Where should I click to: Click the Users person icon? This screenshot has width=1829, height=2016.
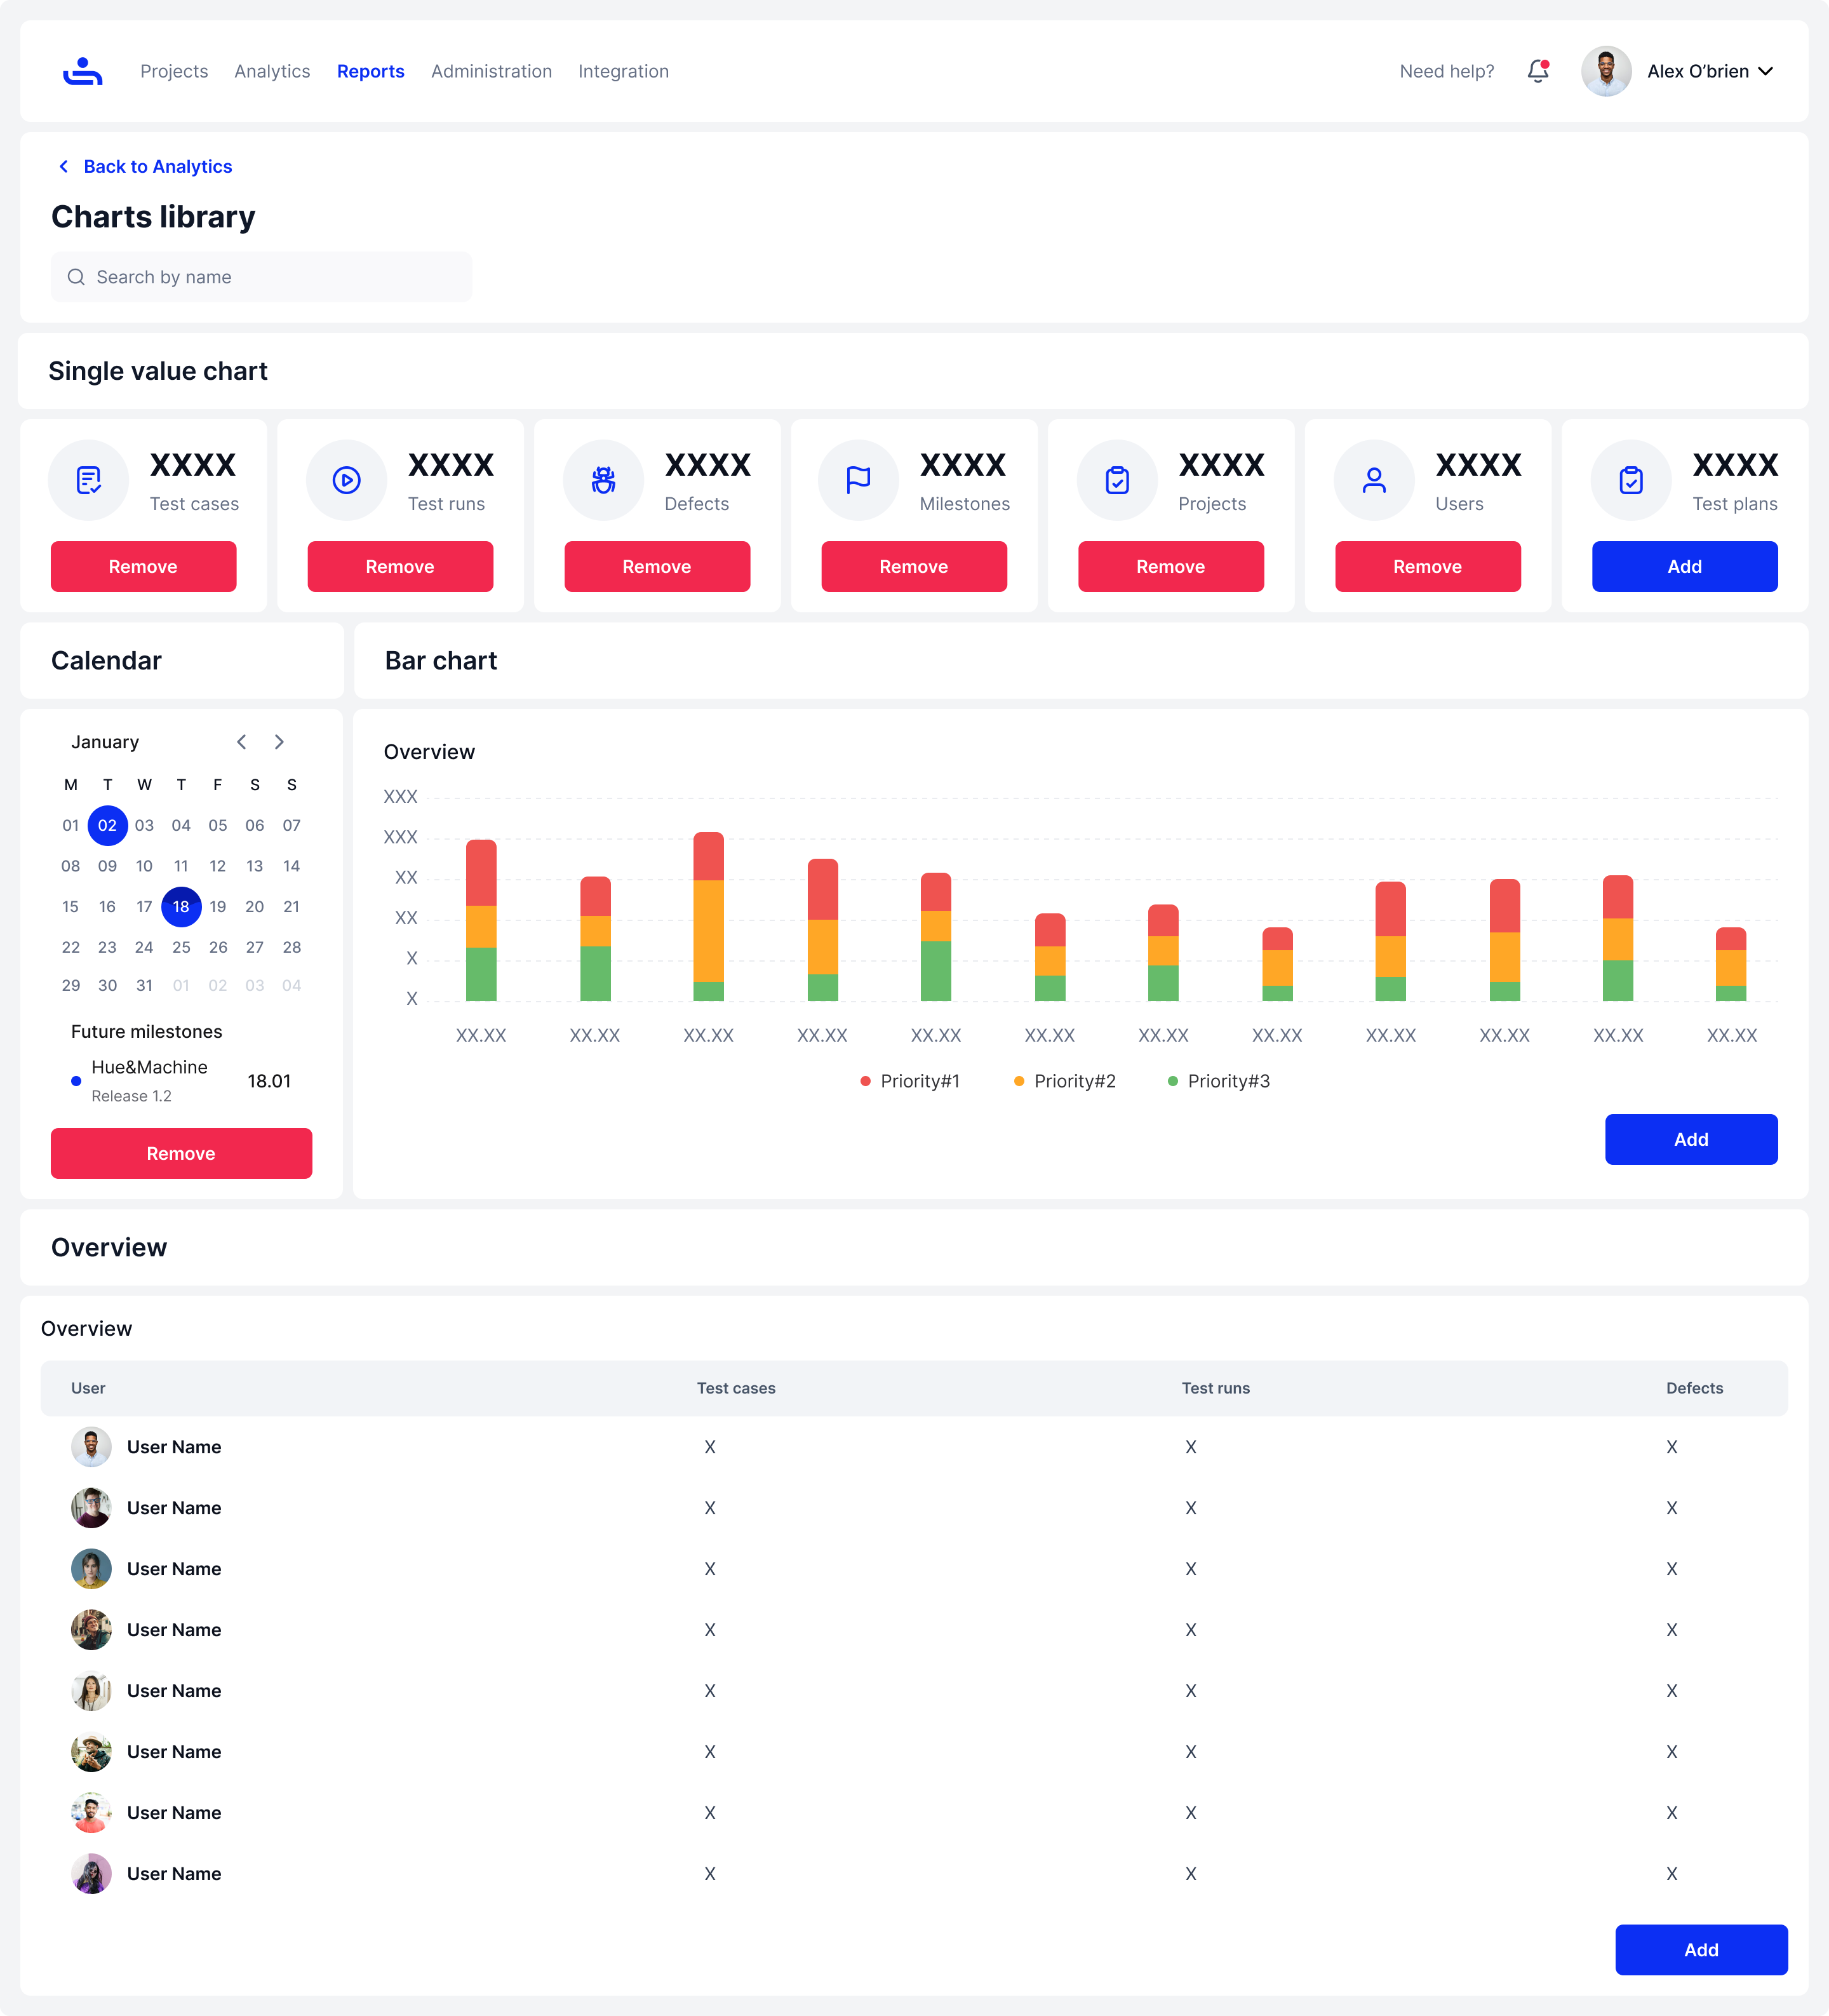pos(1374,480)
